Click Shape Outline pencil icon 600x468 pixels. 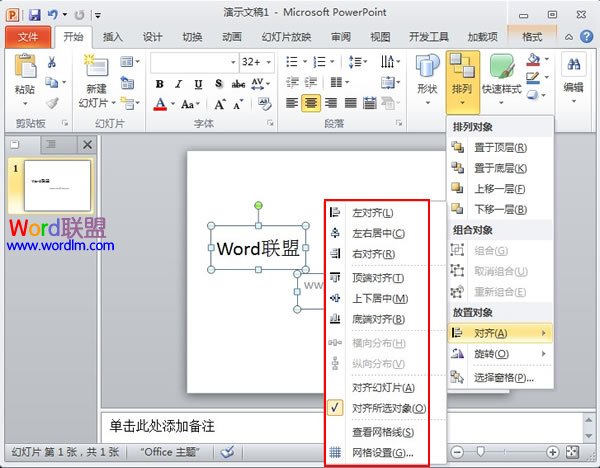(x=533, y=78)
